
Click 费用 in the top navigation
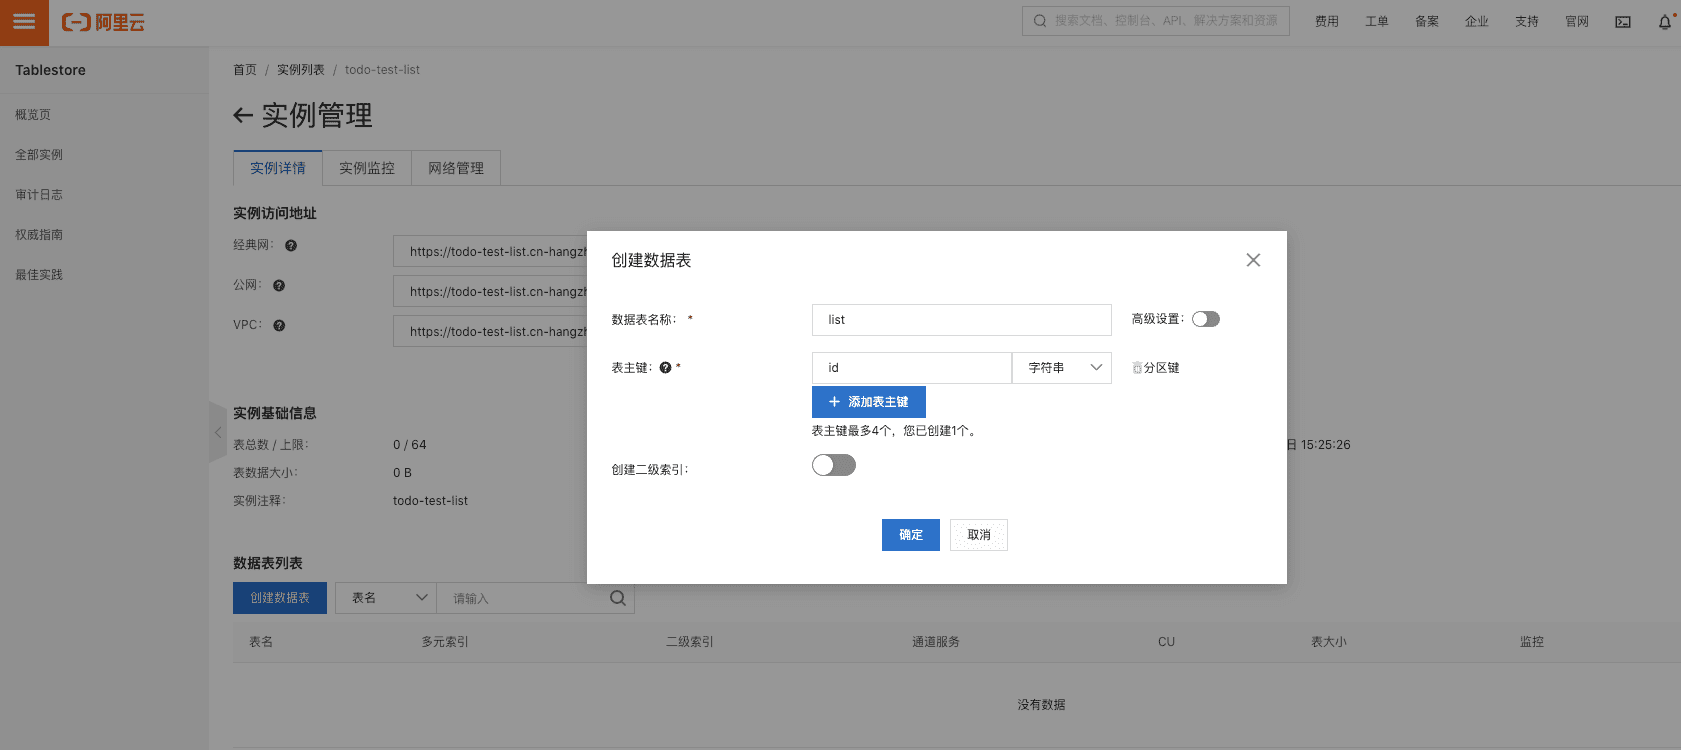[1327, 22]
